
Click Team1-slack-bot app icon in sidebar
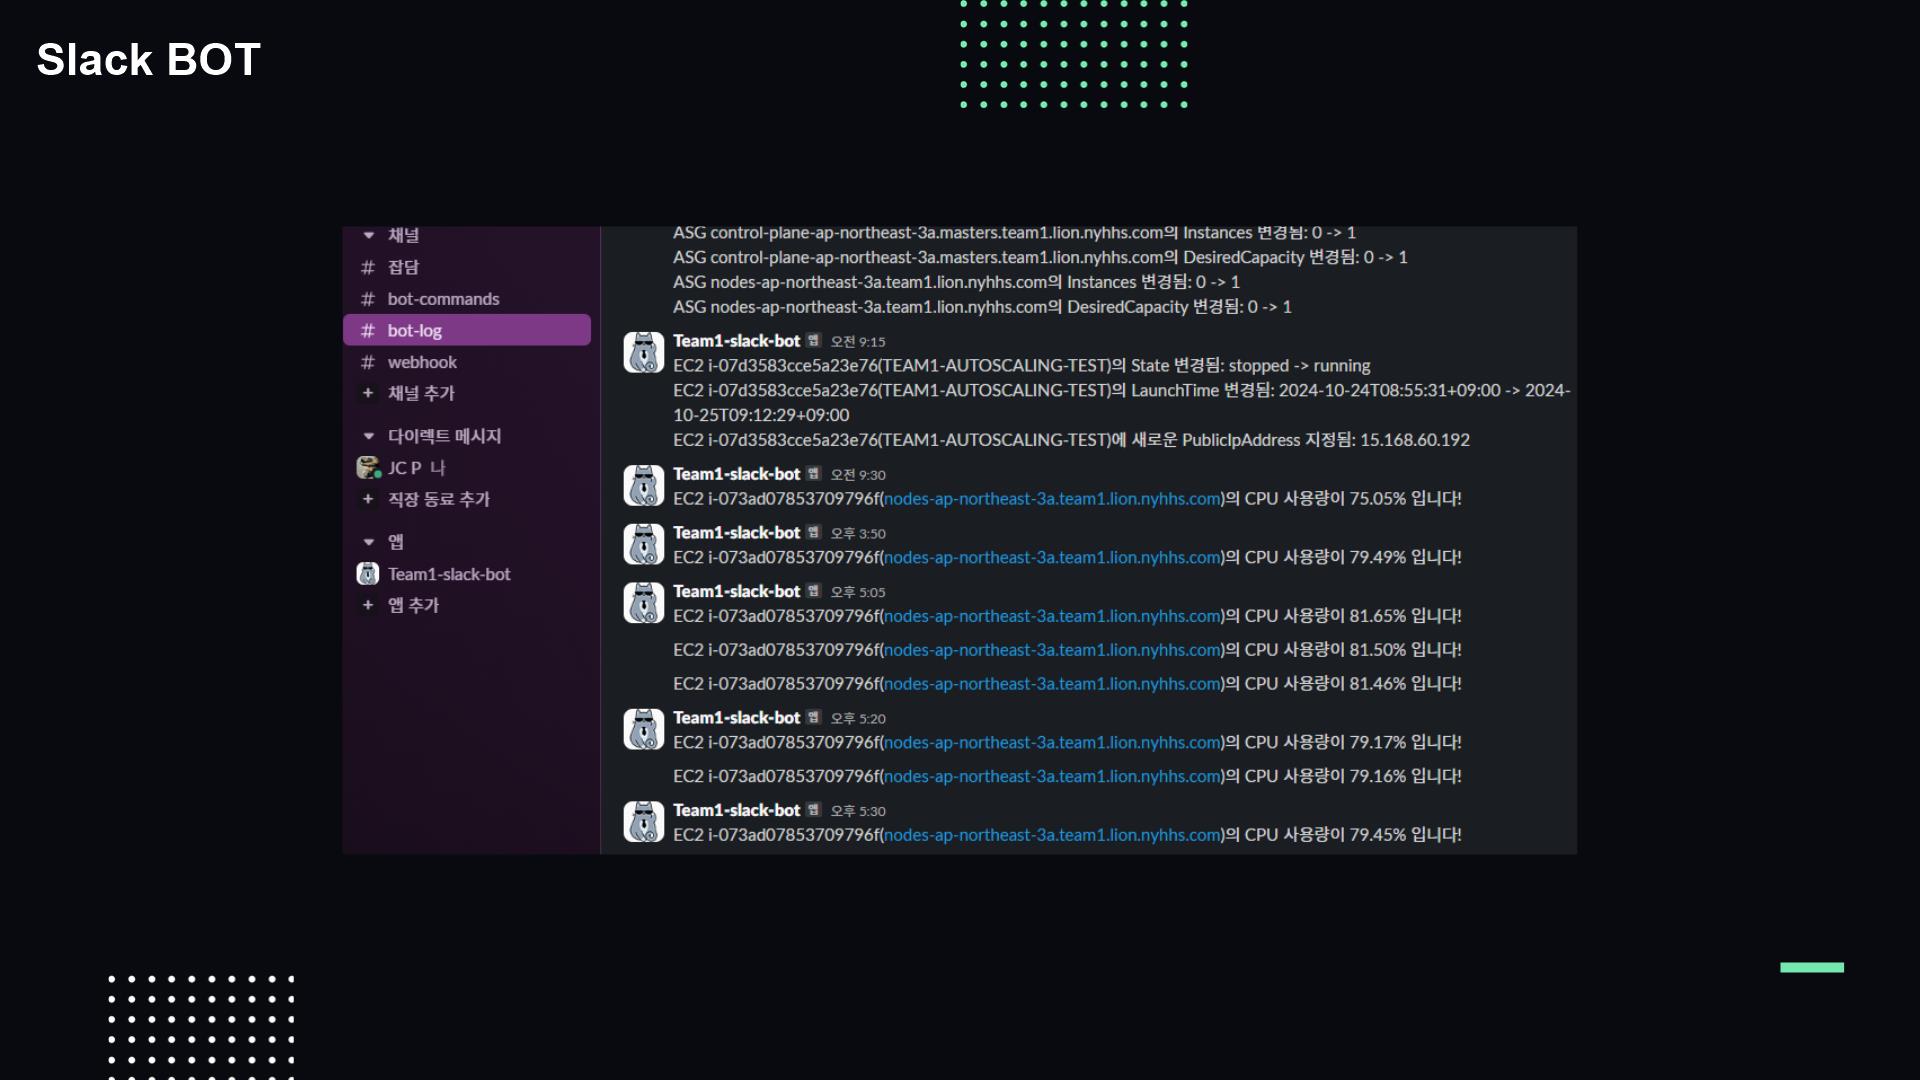click(x=368, y=574)
